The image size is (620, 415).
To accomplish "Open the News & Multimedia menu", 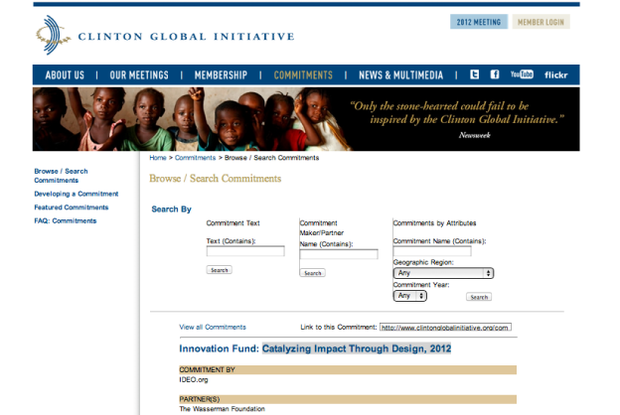I will (401, 75).
